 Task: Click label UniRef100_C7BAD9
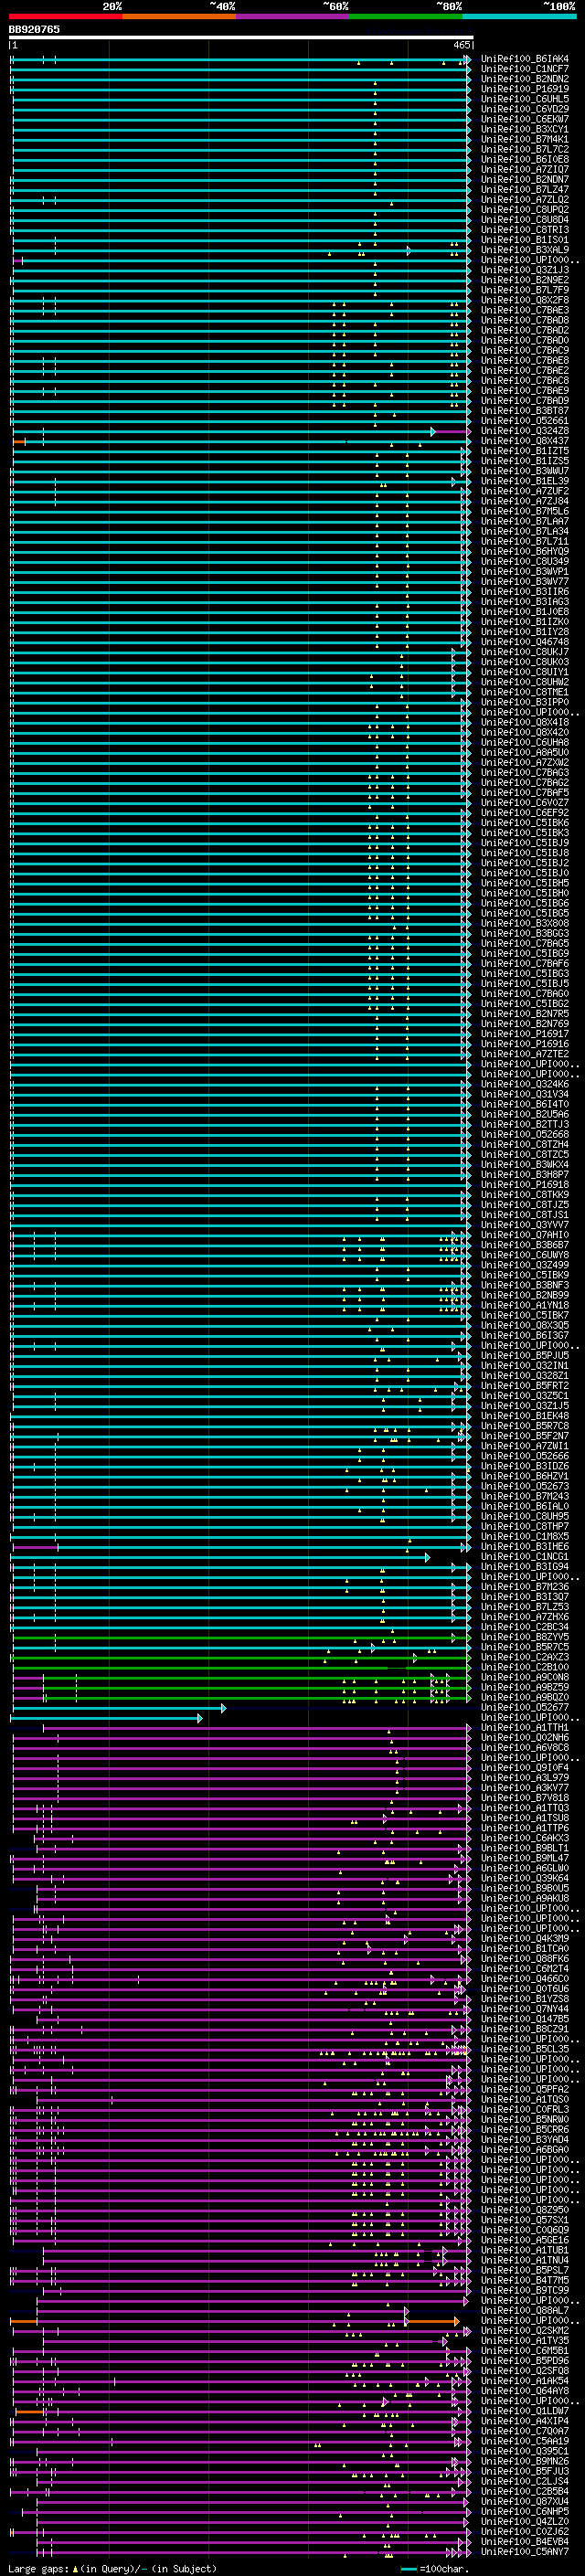point(525,401)
